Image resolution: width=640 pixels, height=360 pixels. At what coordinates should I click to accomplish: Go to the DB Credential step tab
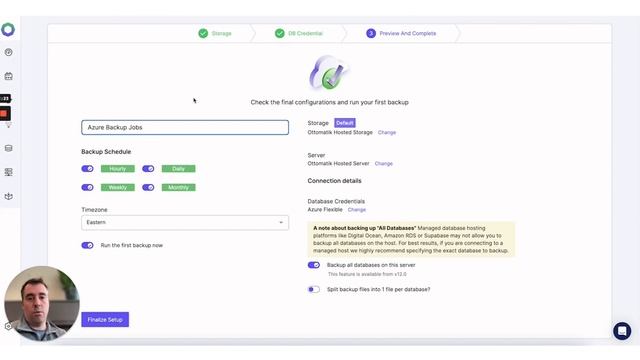299,33
